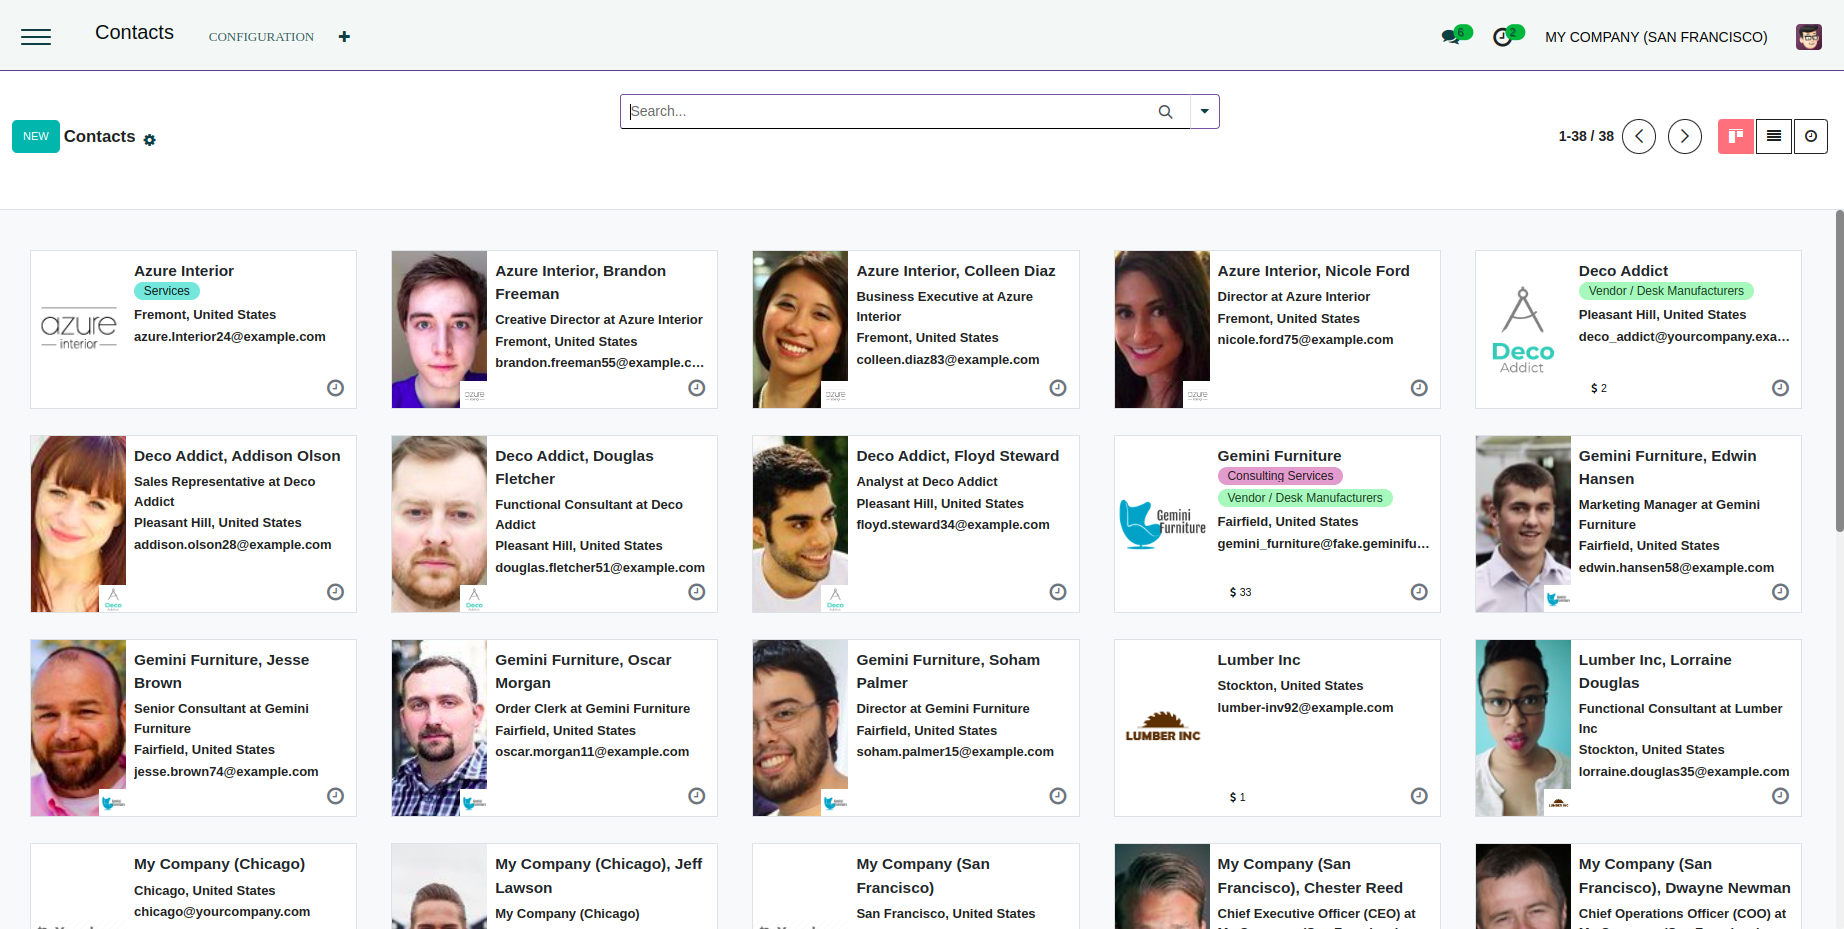Click activity clock on Lorraine Douglas card
The image size is (1844, 929).
click(x=1780, y=796)
